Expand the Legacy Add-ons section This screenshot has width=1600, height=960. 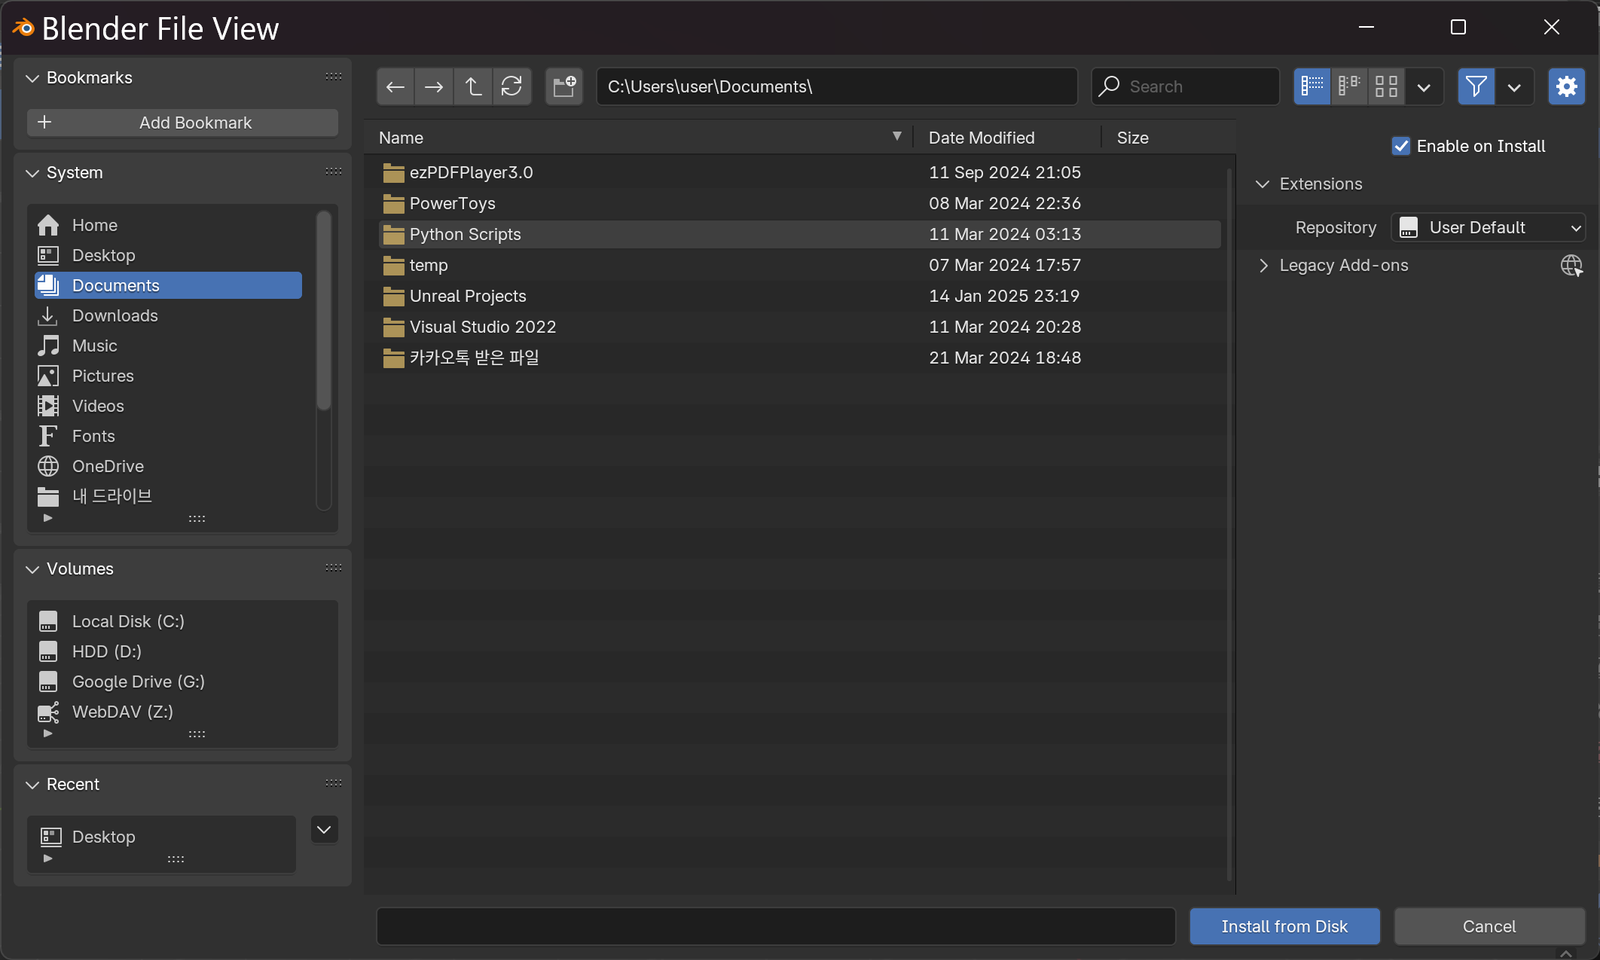pyautogui.click(x=1263, y=266)
